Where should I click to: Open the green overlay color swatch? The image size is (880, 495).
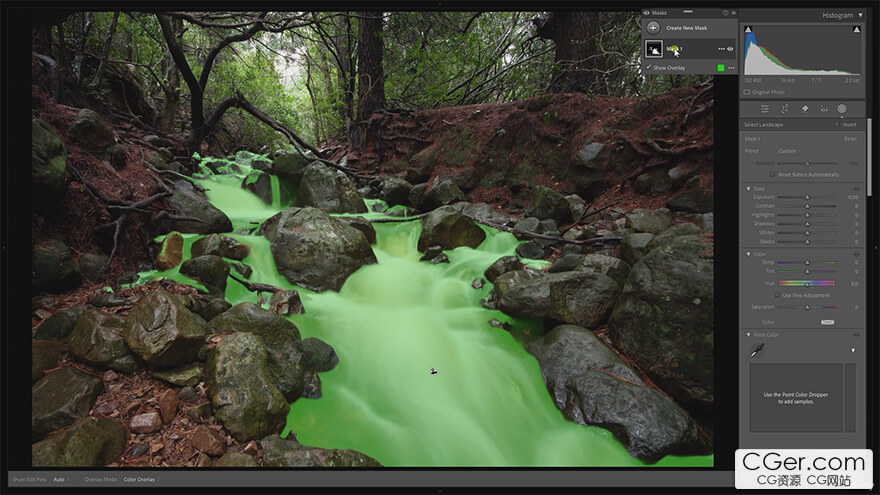pyautogui.click(x=721, y=68)
